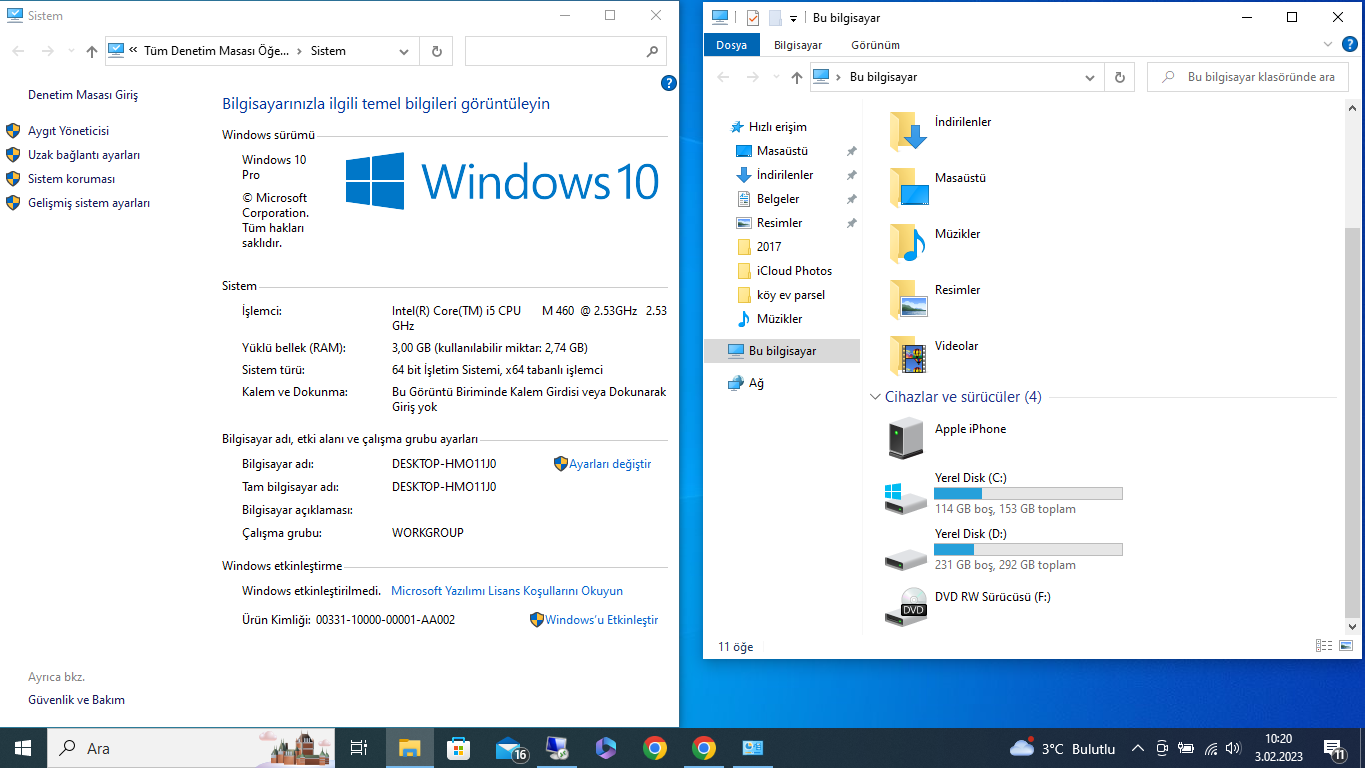The width and height of the screenshot is (1365, 768).
Task: Open the Mail app in taskbar
Action: tap(509, 748)
